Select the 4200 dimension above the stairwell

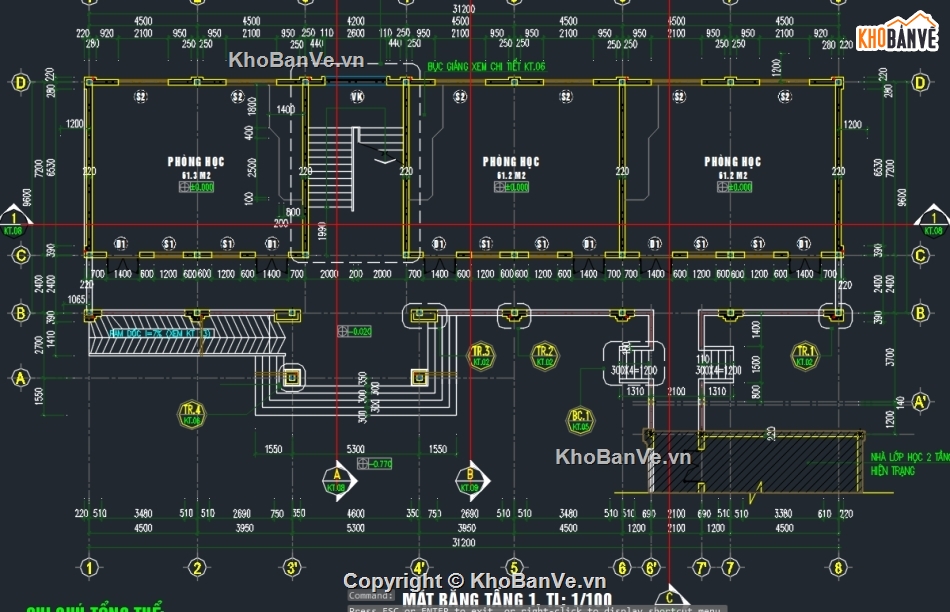click(356, 21)
